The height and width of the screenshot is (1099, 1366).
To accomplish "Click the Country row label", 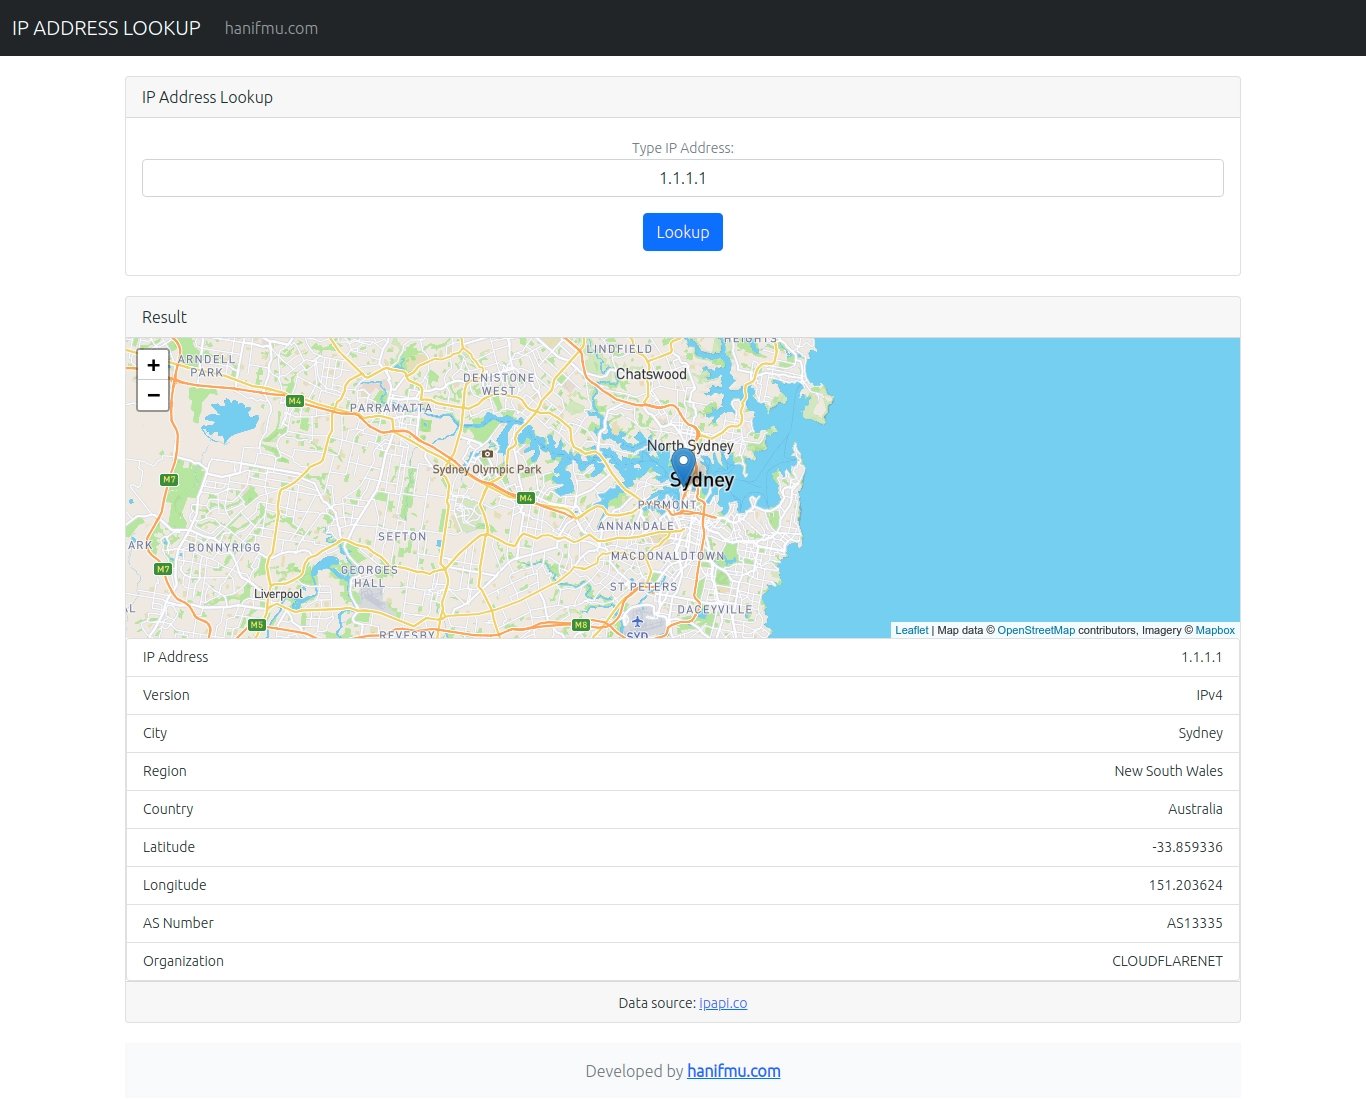I will click(x=168, y=809).
